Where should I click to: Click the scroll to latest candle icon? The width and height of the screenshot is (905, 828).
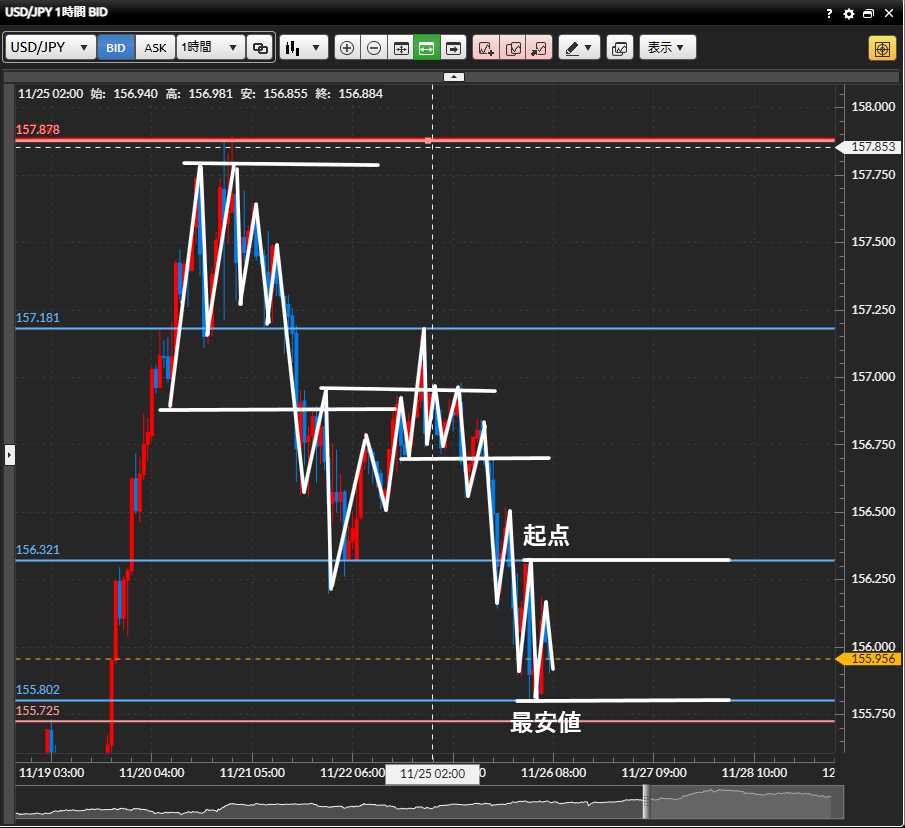(x=454, y=48)
